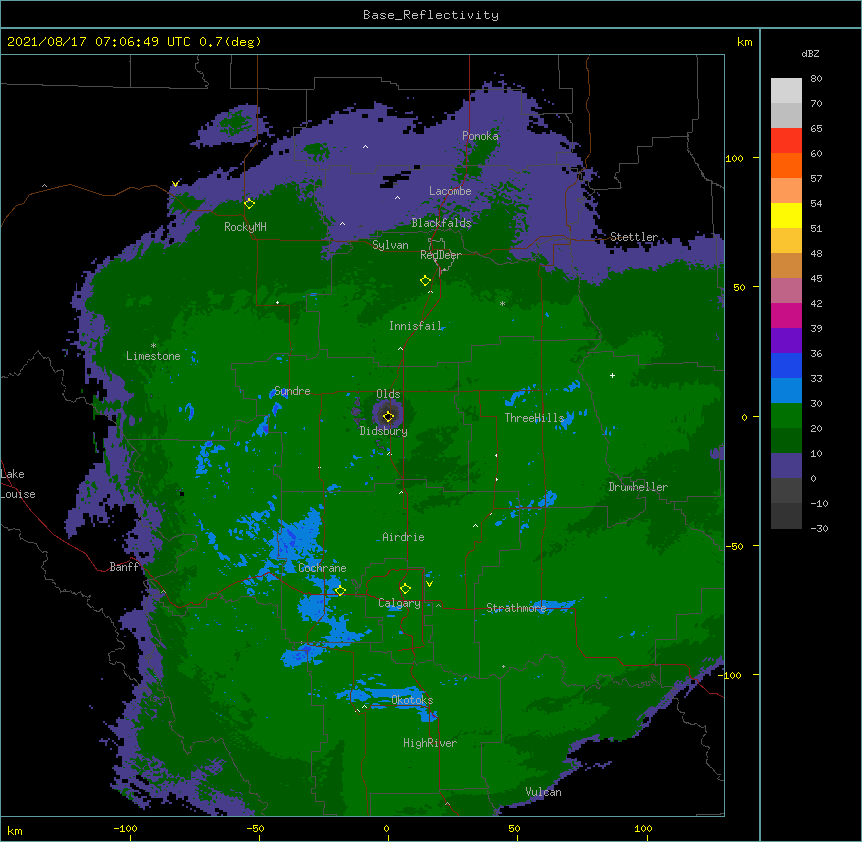Image resolution: width=862 pixels, height=842 pixels.
Task: Select the light blue 30–33 dBZ swatch
Action: click(786, 390)
